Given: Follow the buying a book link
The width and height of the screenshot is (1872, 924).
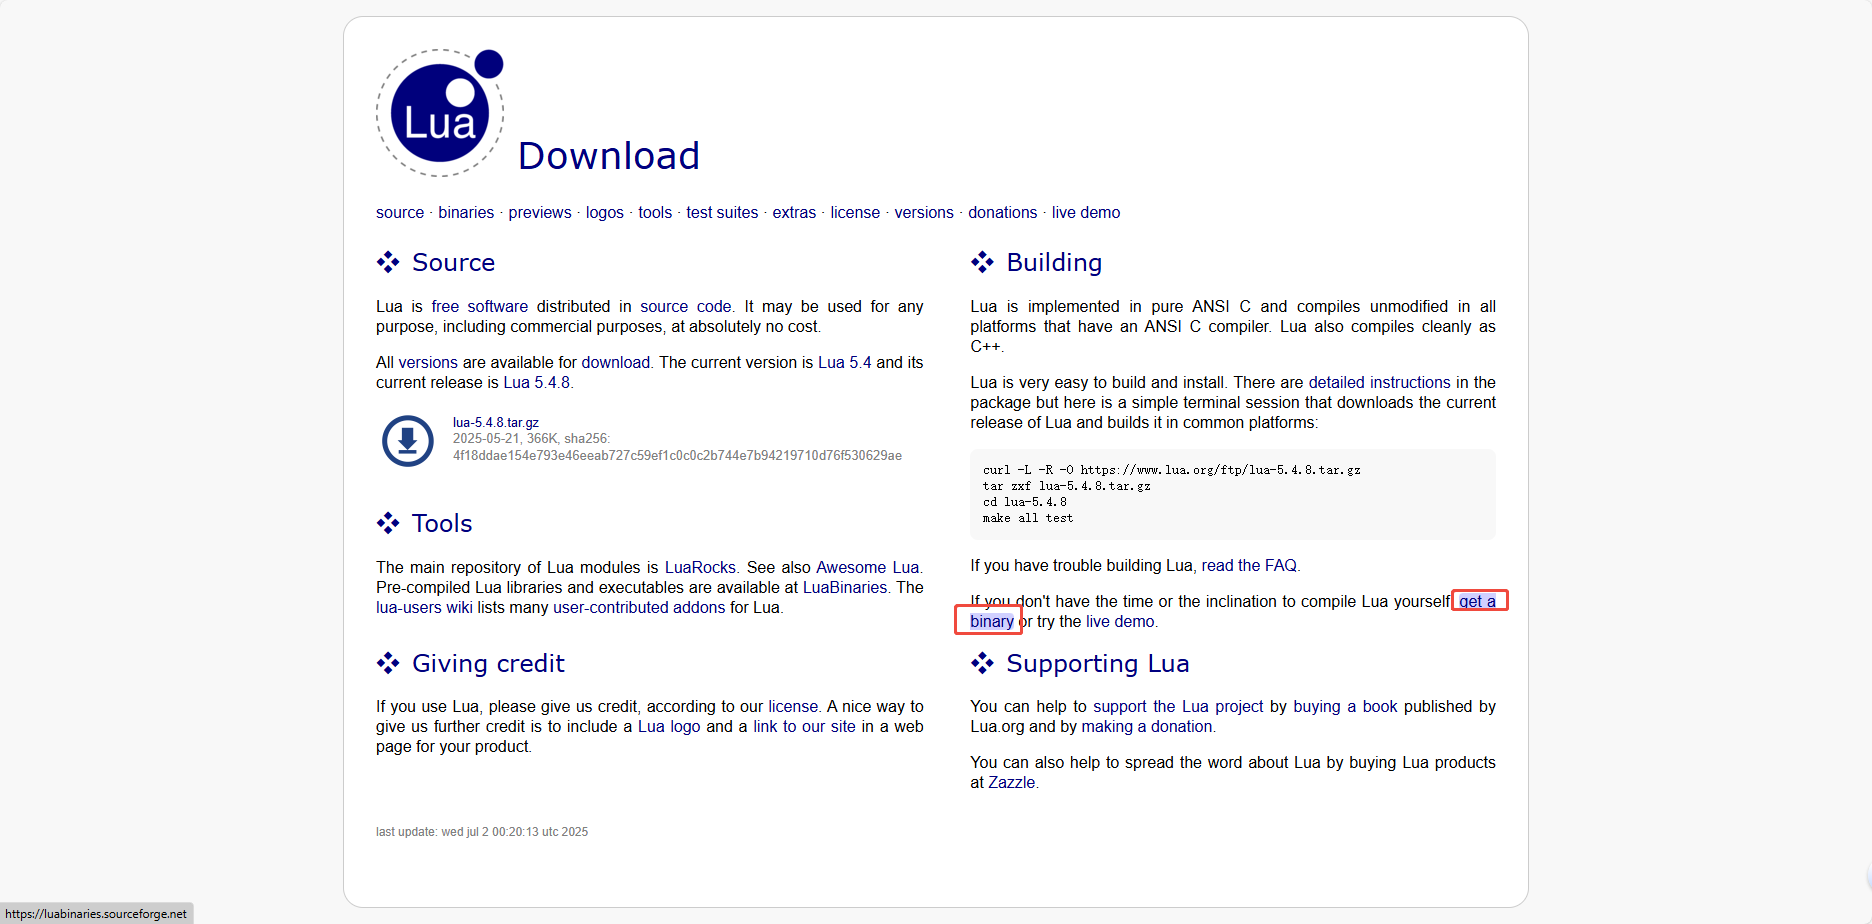Looking at the screenshot, I should (x=1345, y=706).
